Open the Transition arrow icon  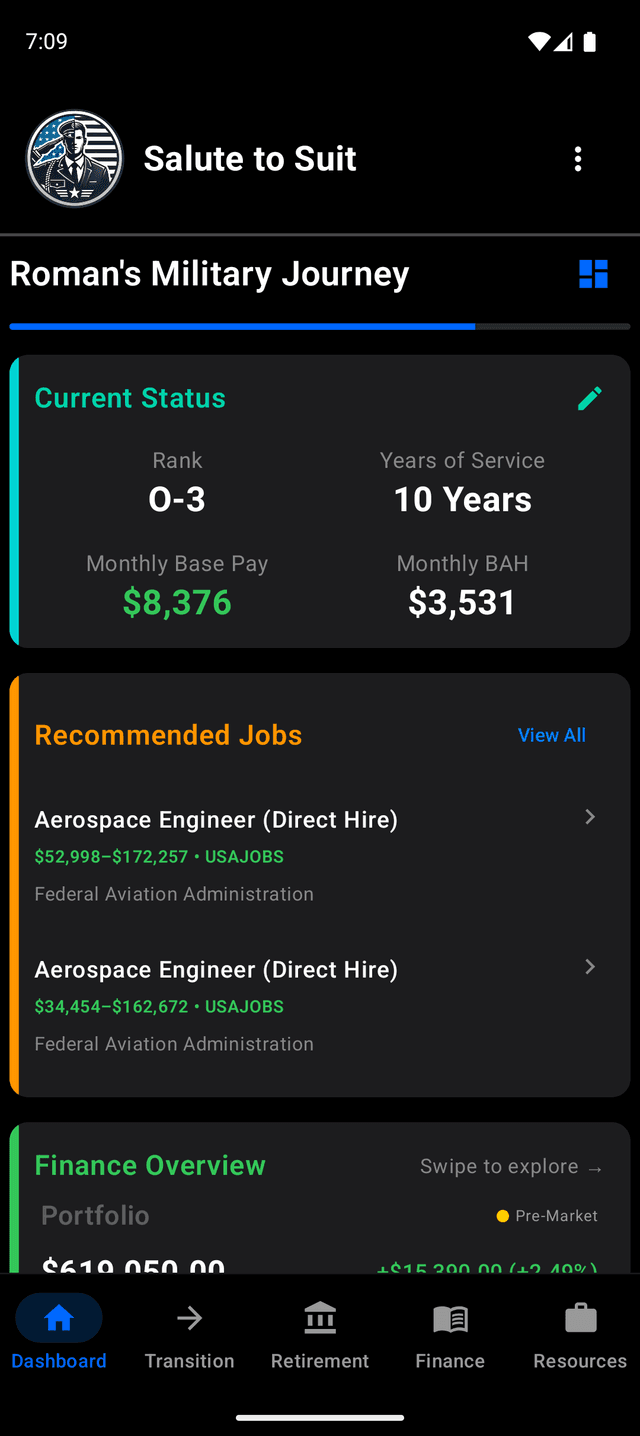[189, 1317]
